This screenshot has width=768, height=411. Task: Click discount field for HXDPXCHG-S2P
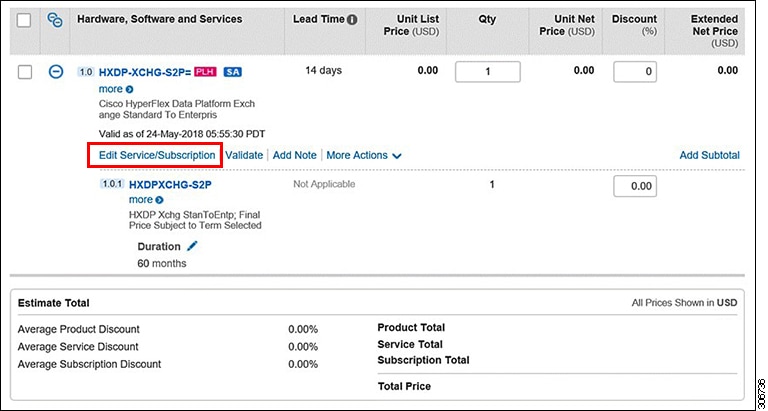[x=635, y=187]
